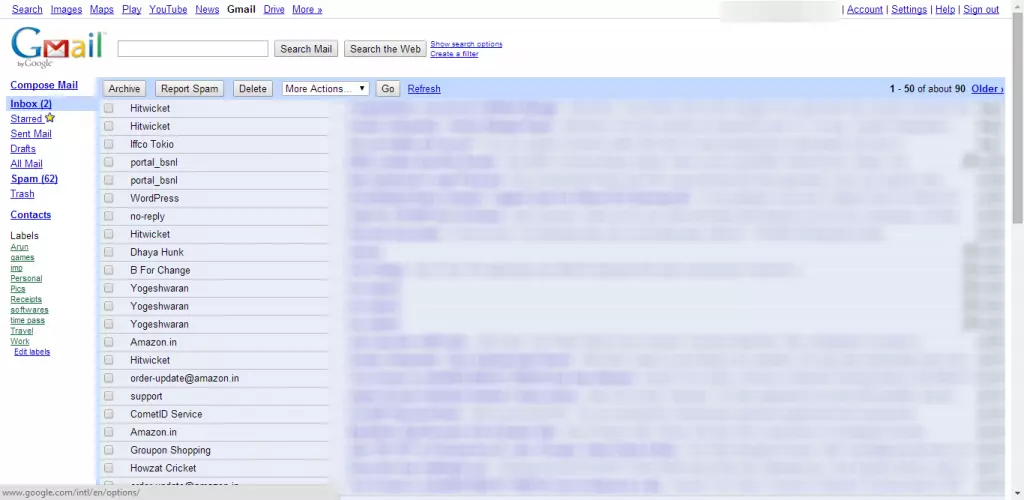Open the Sent Mail folder
Viewport: 1024px width, 500px height.
coord(31,134)
